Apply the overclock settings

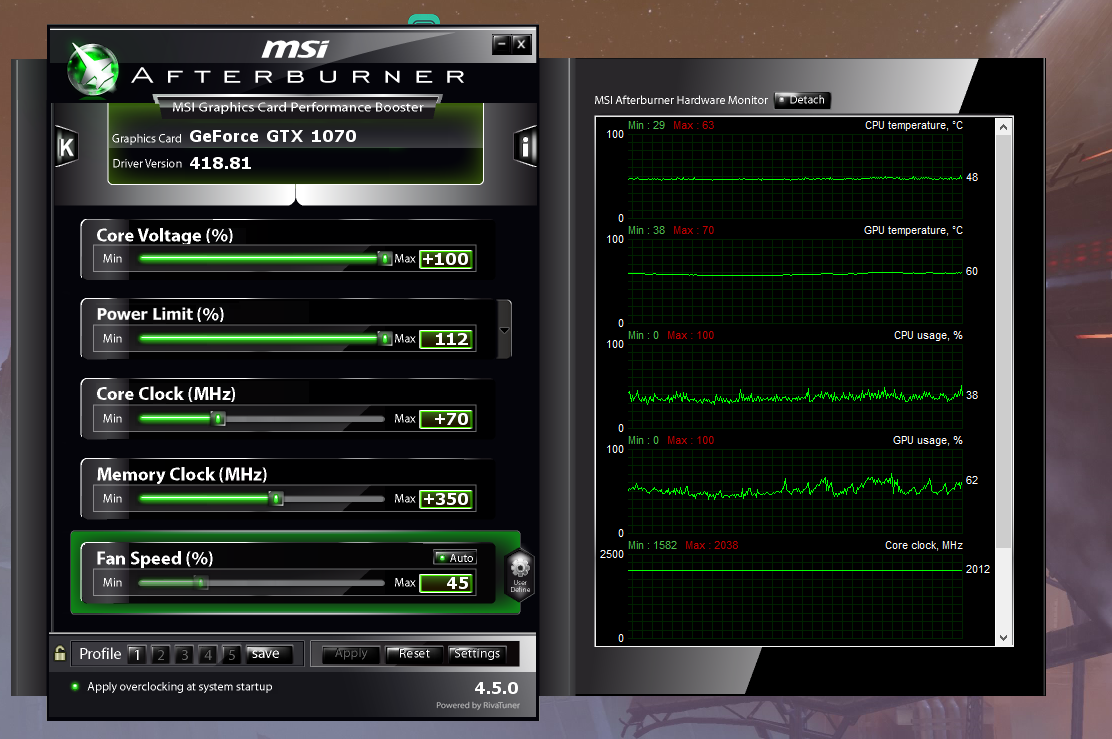coord(352,654)
